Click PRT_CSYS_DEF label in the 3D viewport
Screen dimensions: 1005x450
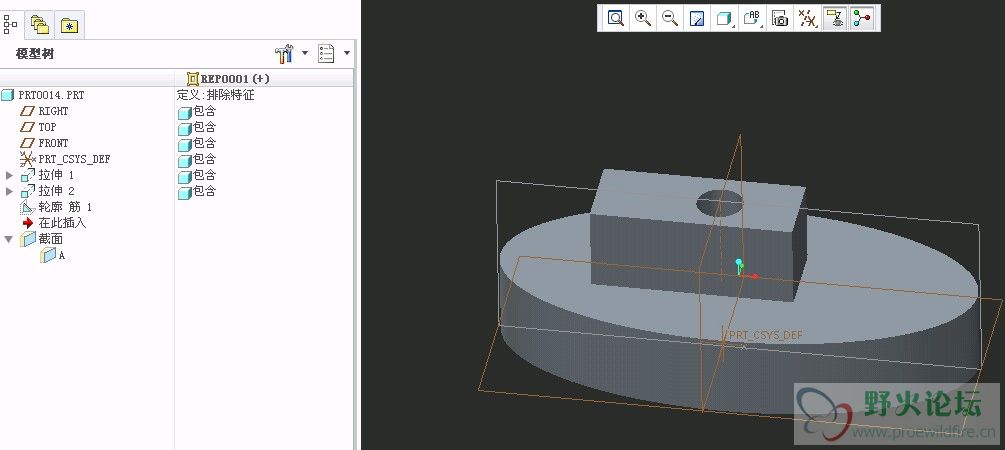766,335
